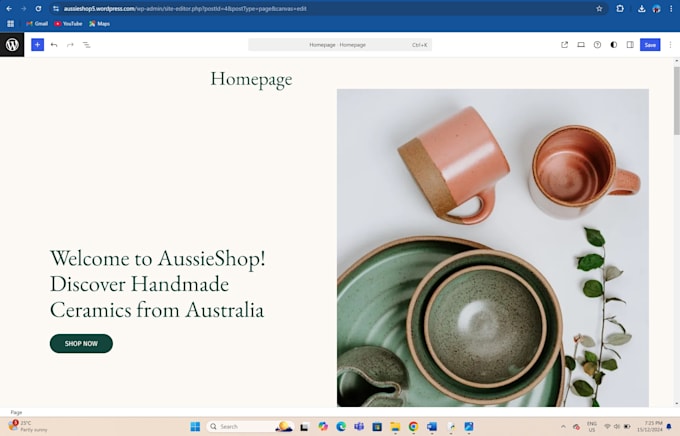Open the editor options three-dot menu
The height and width of the screenshot is (436, 680).
[670, 45]
